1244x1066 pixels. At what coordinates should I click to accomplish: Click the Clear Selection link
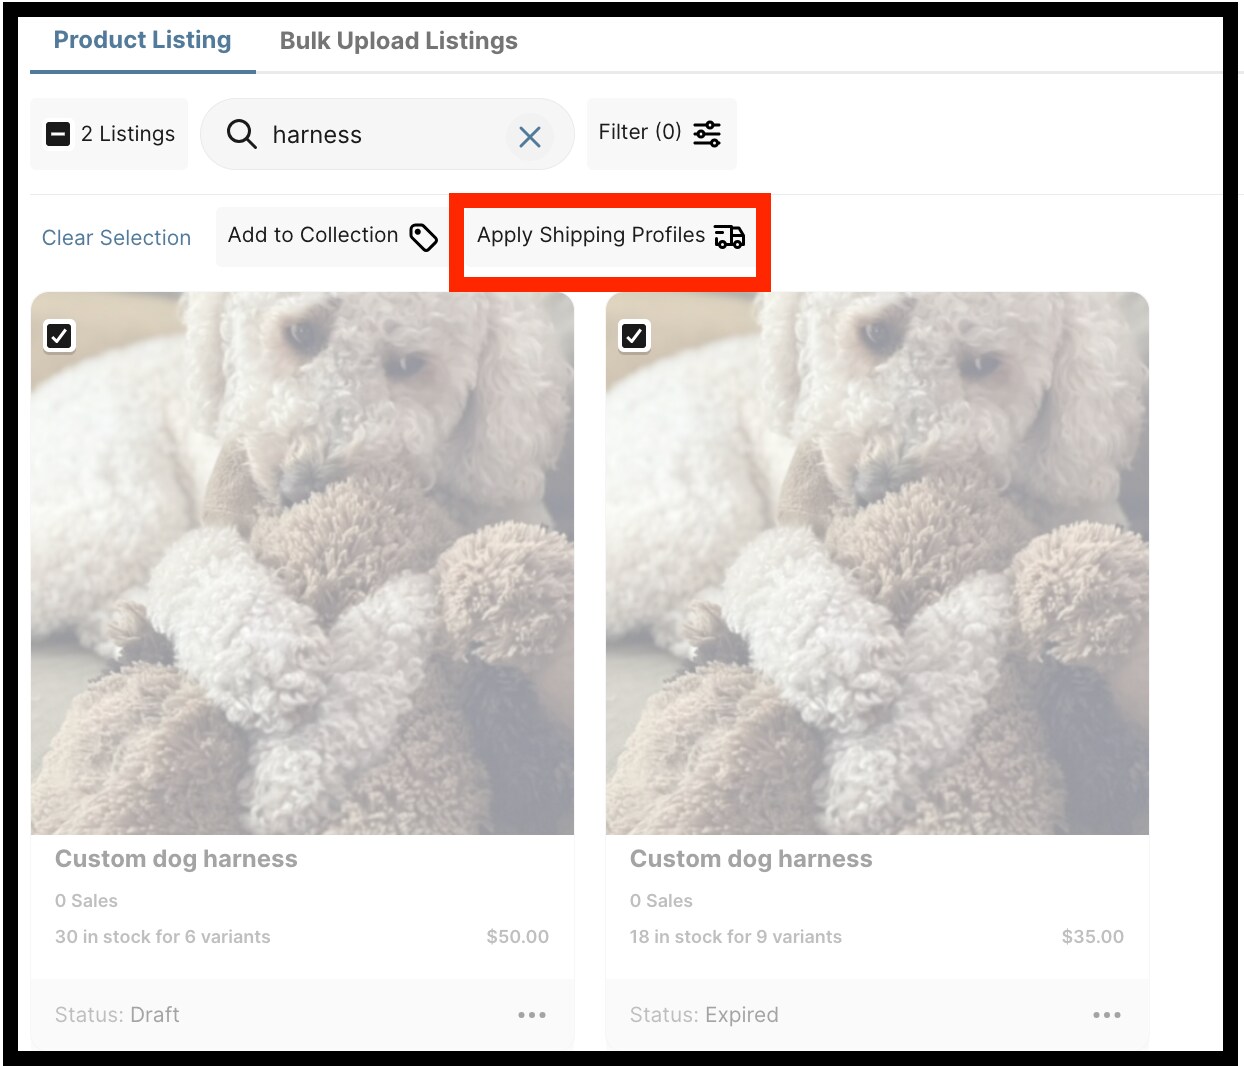click(116, 238)
